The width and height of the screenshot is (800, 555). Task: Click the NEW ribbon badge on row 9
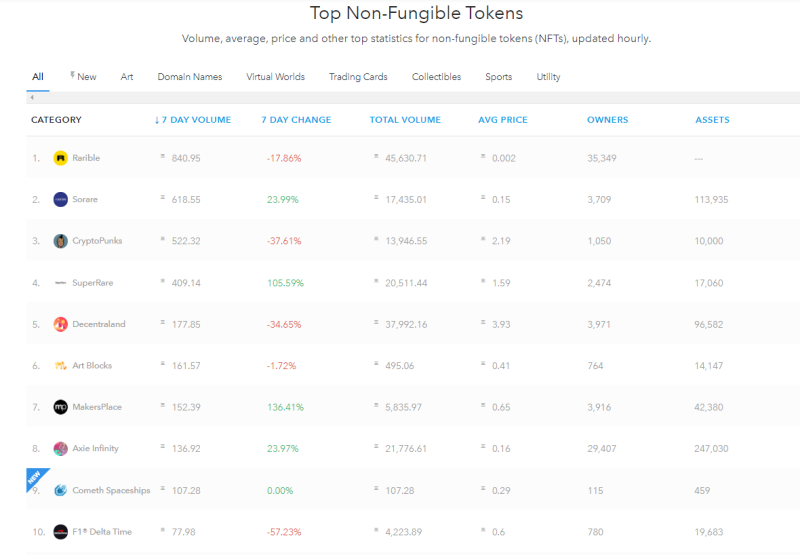tap(35, 477)
